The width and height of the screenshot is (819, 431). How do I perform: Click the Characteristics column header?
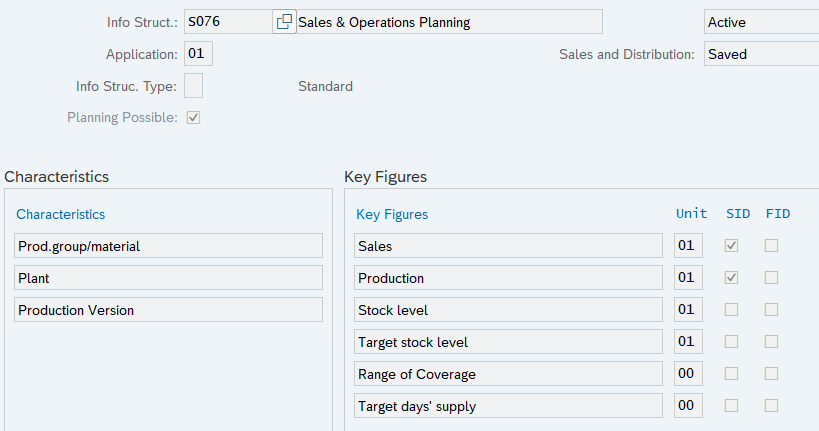(61, 214)
